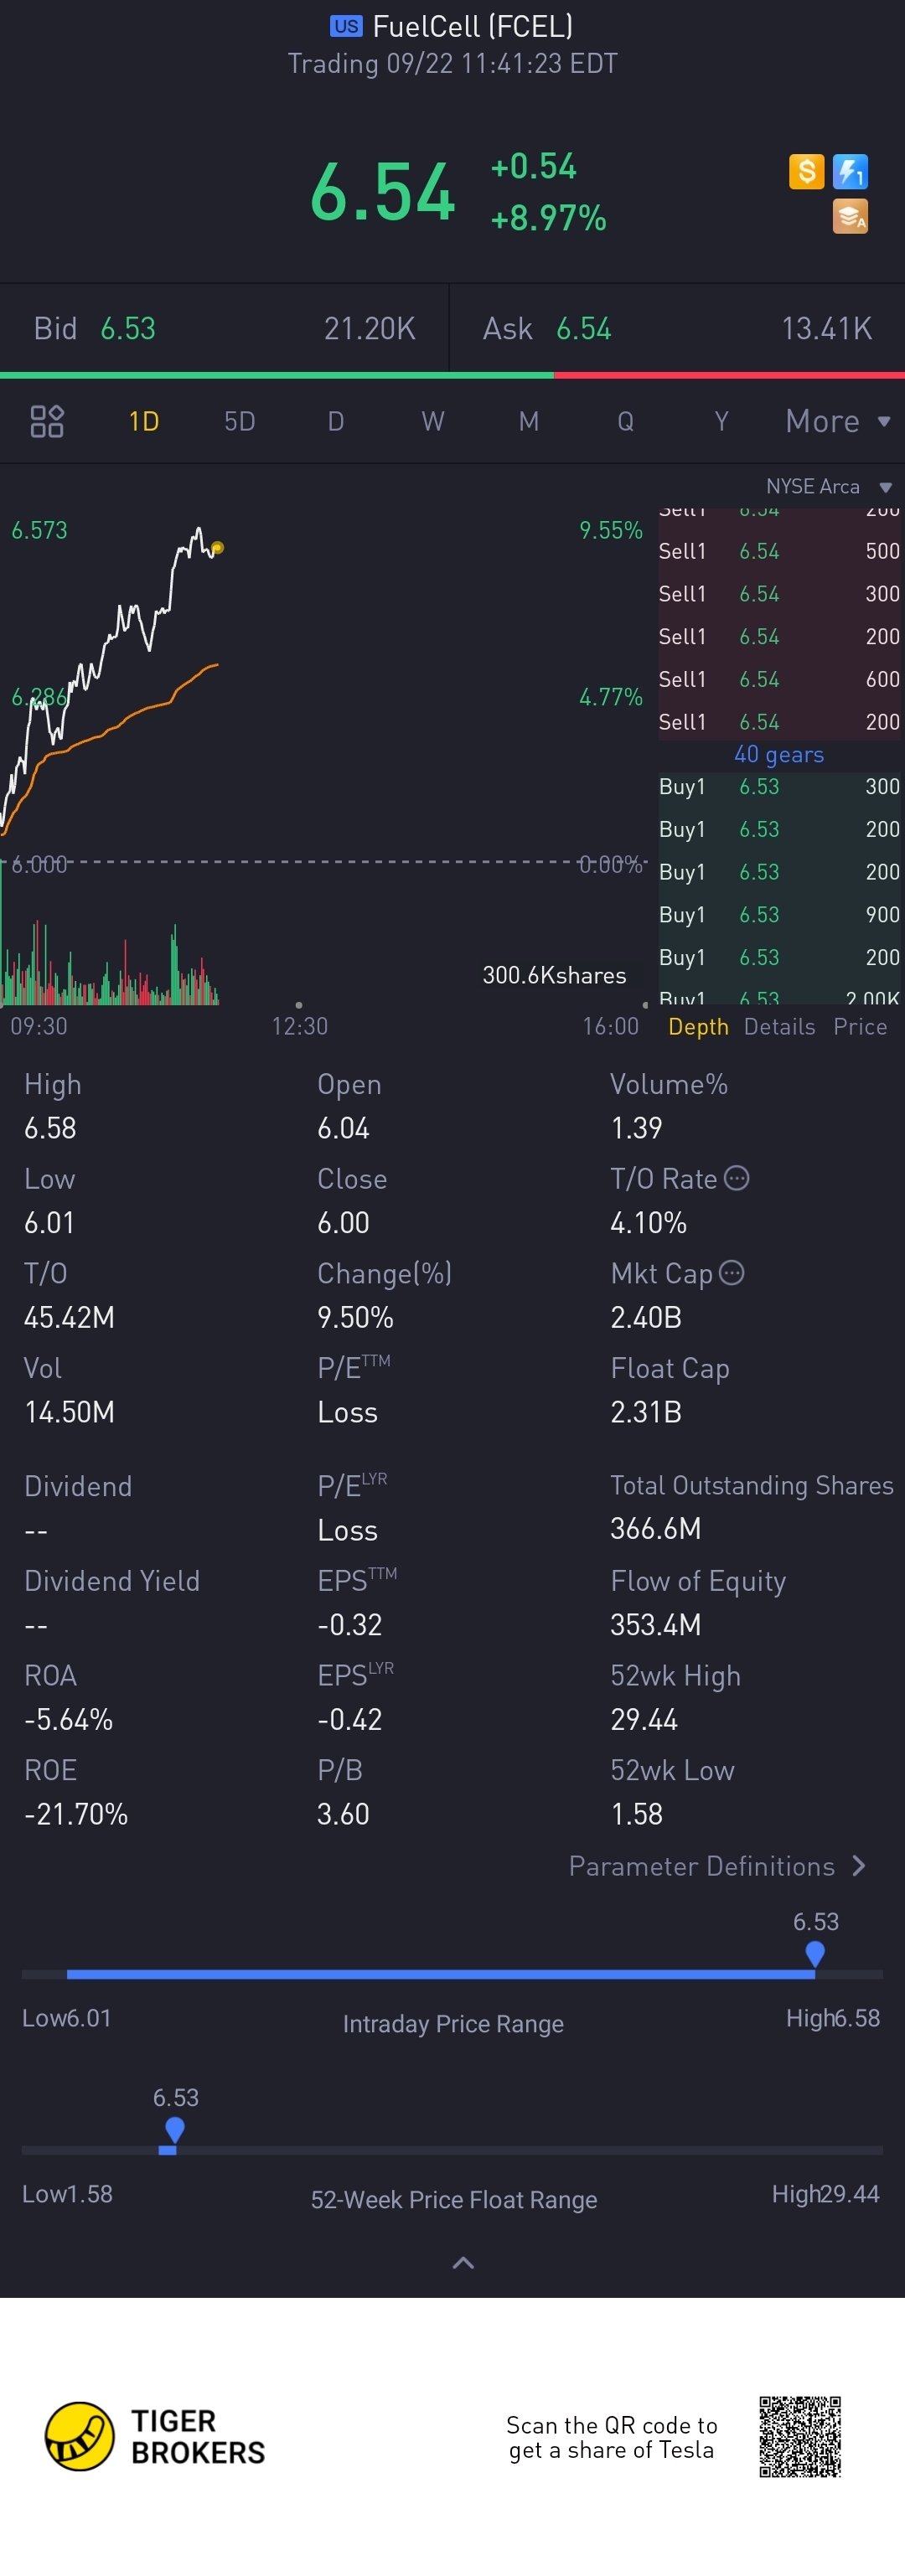Switch to the daily D chart
Image resolution: width=905 pixels, height=2576 pixels.
tap(336, 421)
